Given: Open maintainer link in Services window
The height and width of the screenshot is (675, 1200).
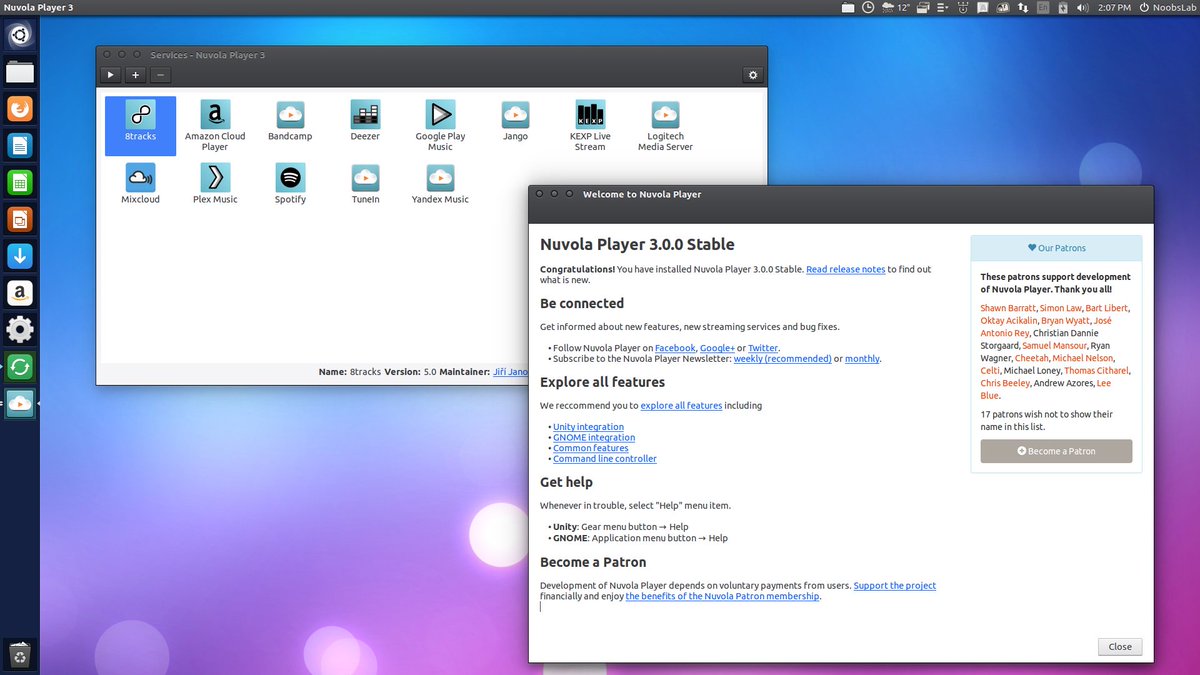Looking at the screenshot, I should pos(510,372).
